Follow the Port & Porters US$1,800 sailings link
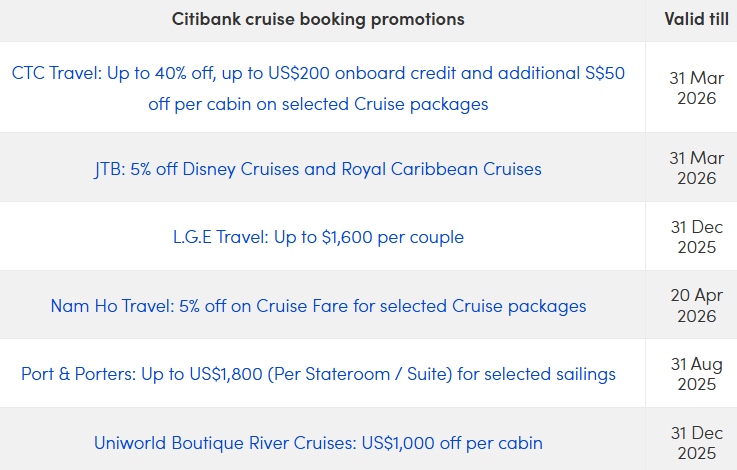 point(318,374)
